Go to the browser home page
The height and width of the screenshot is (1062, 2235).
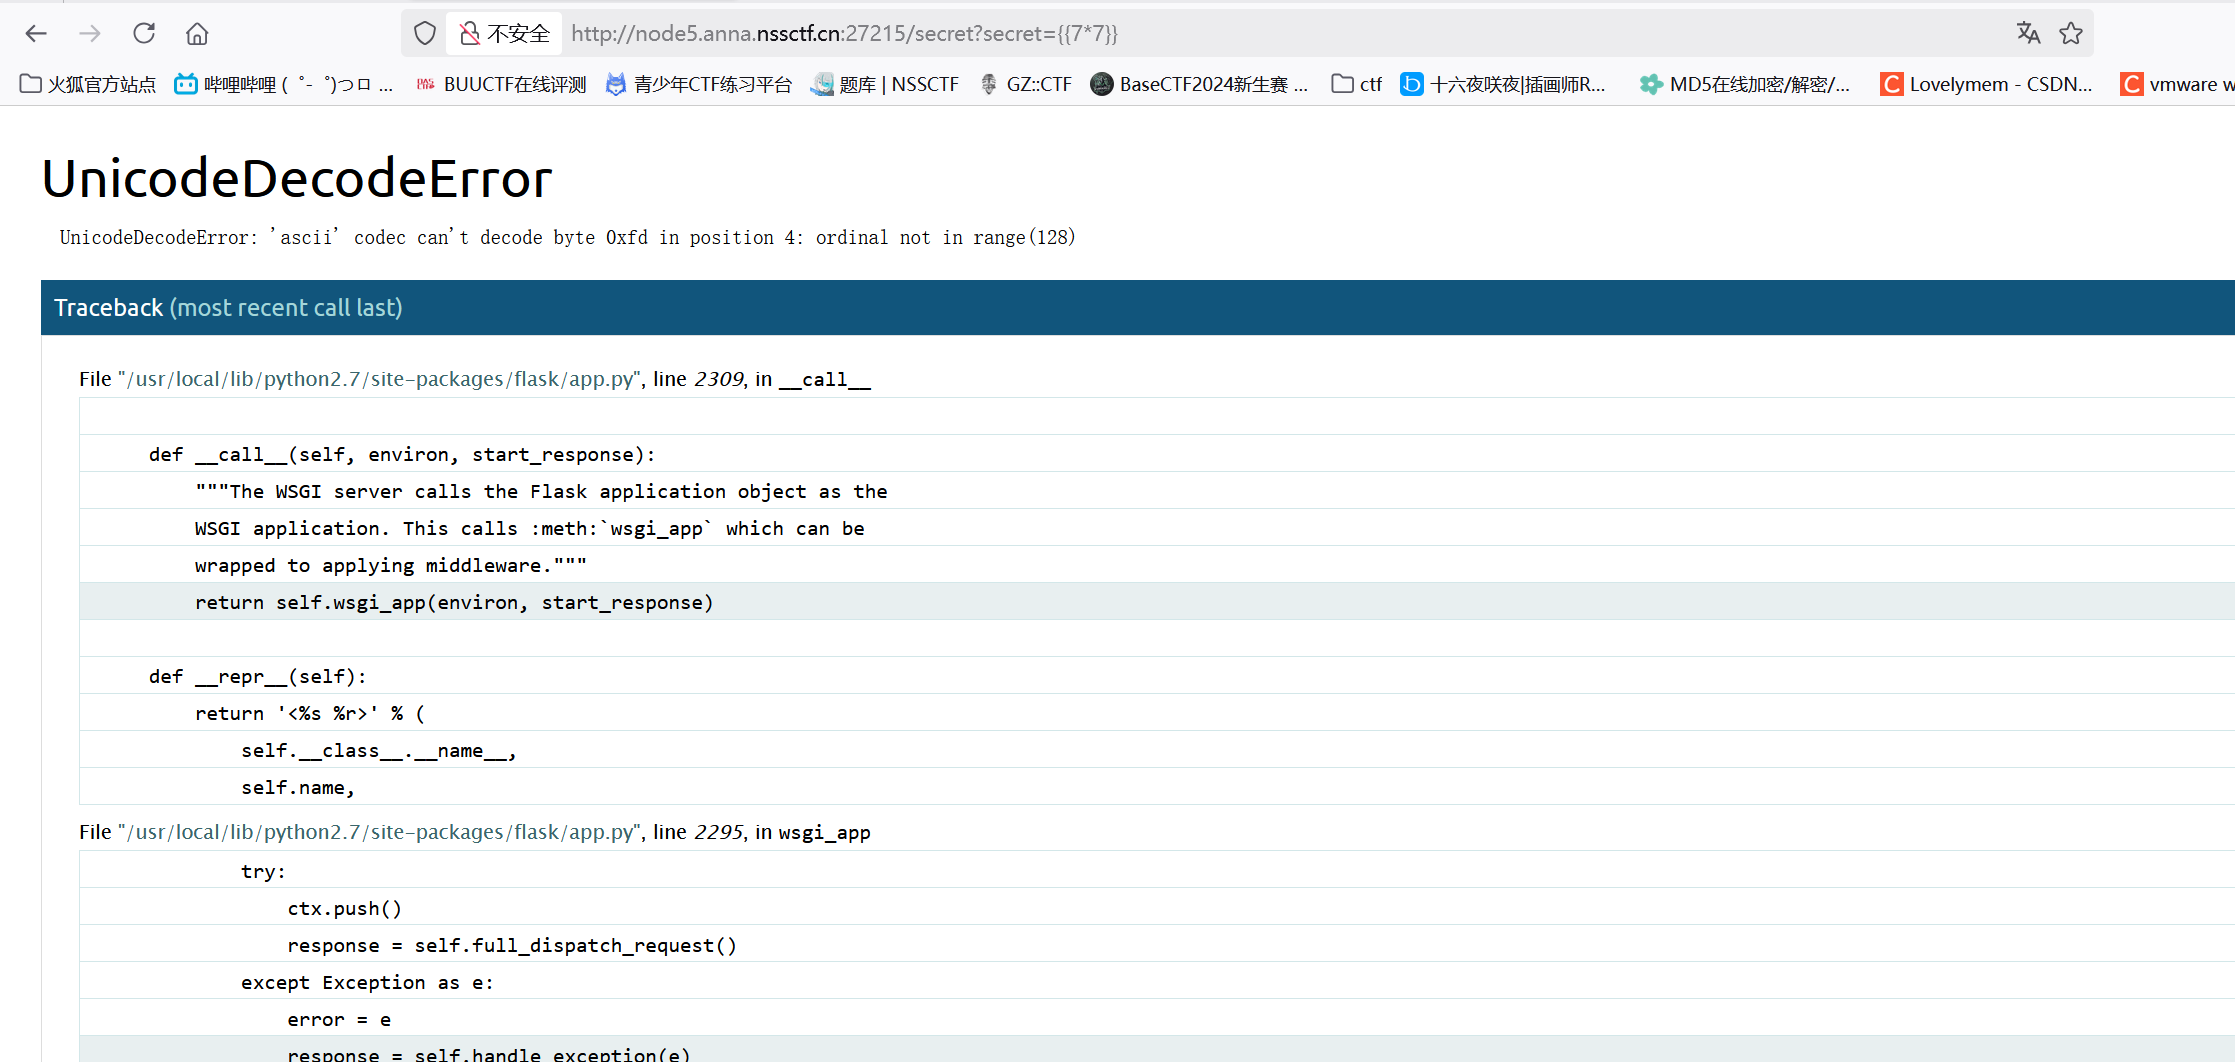(x=197, y=33)
